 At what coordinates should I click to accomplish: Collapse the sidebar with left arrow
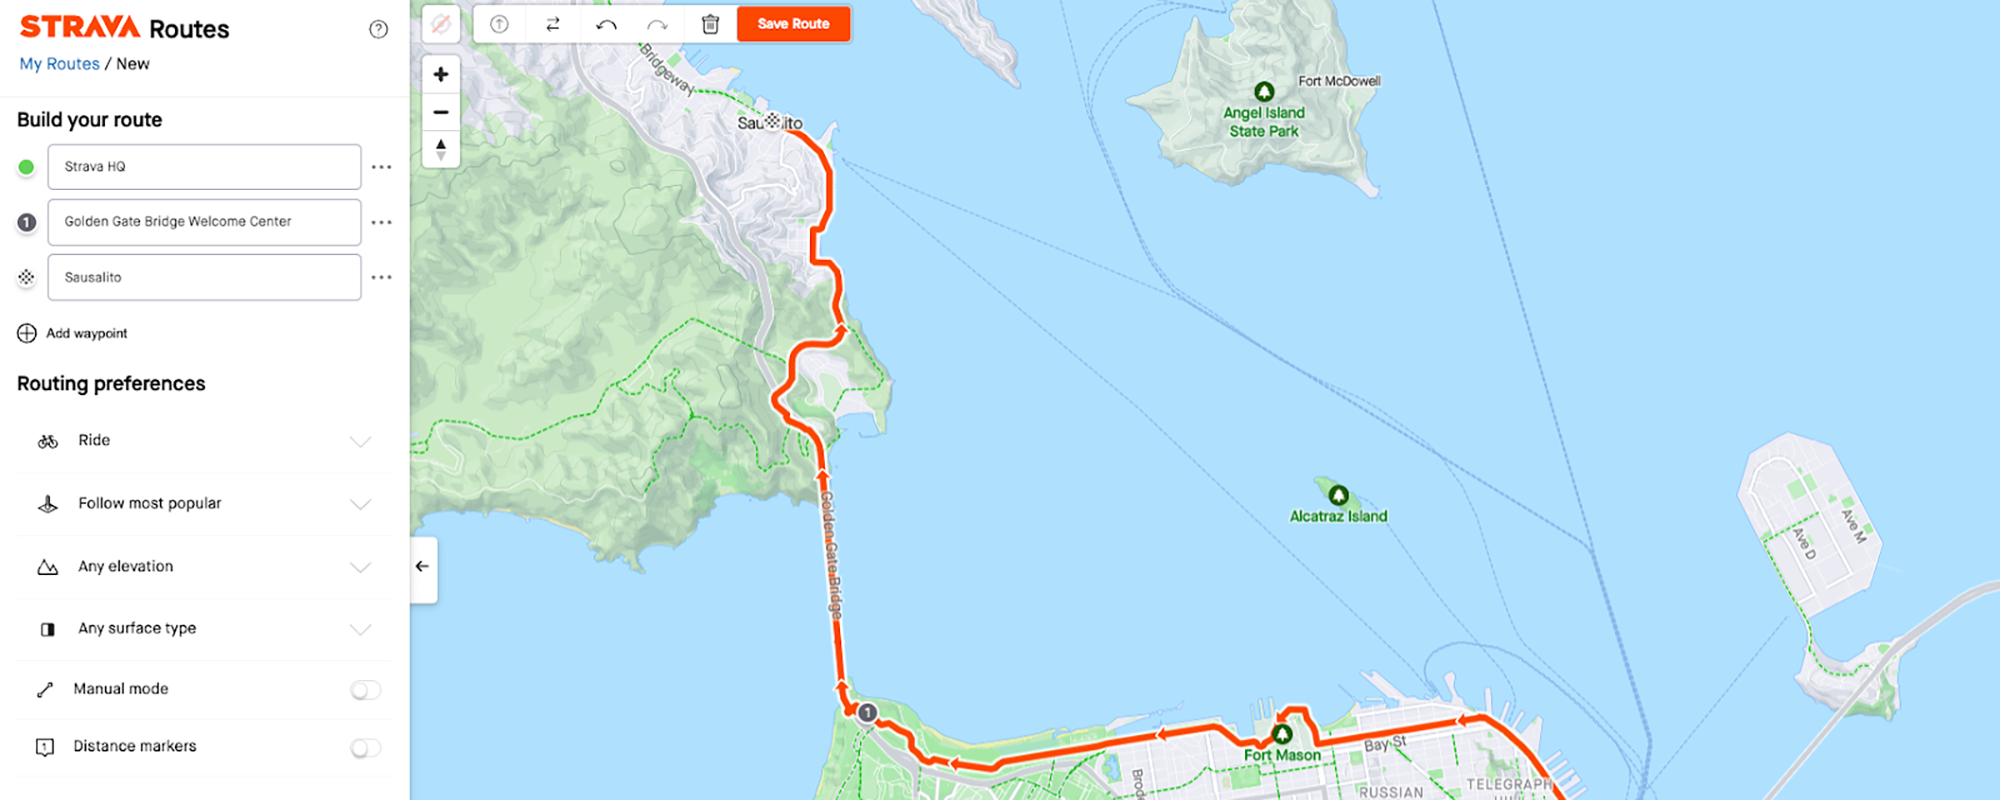pos(423,567)
